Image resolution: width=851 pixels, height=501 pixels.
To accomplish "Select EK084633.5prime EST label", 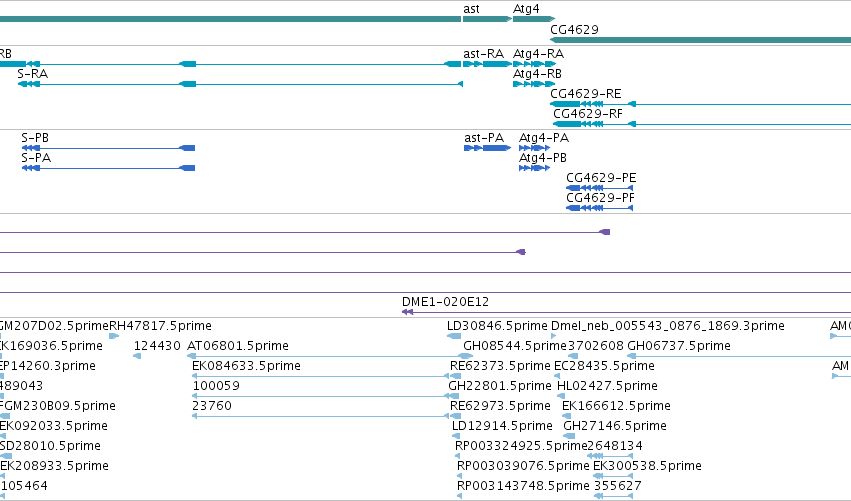I will pos(246,366).
